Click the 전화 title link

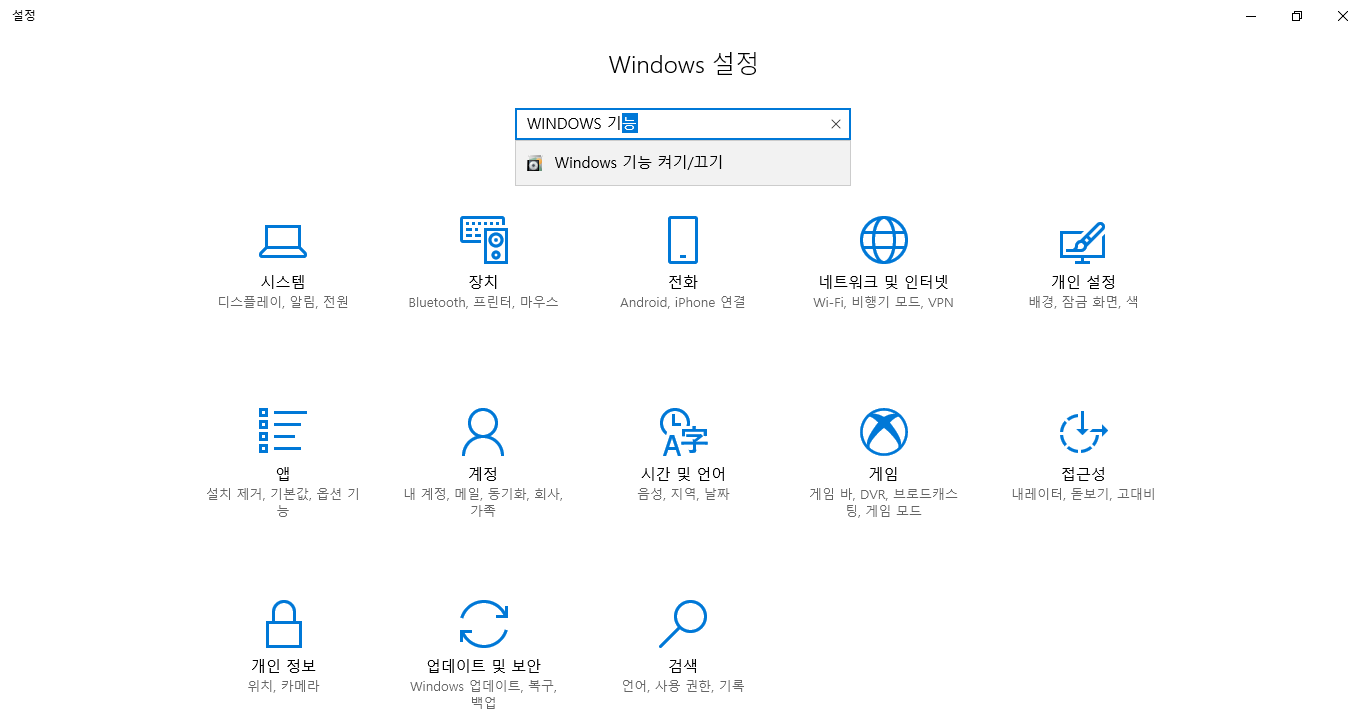pyautogui.click(x=683, y=282)
